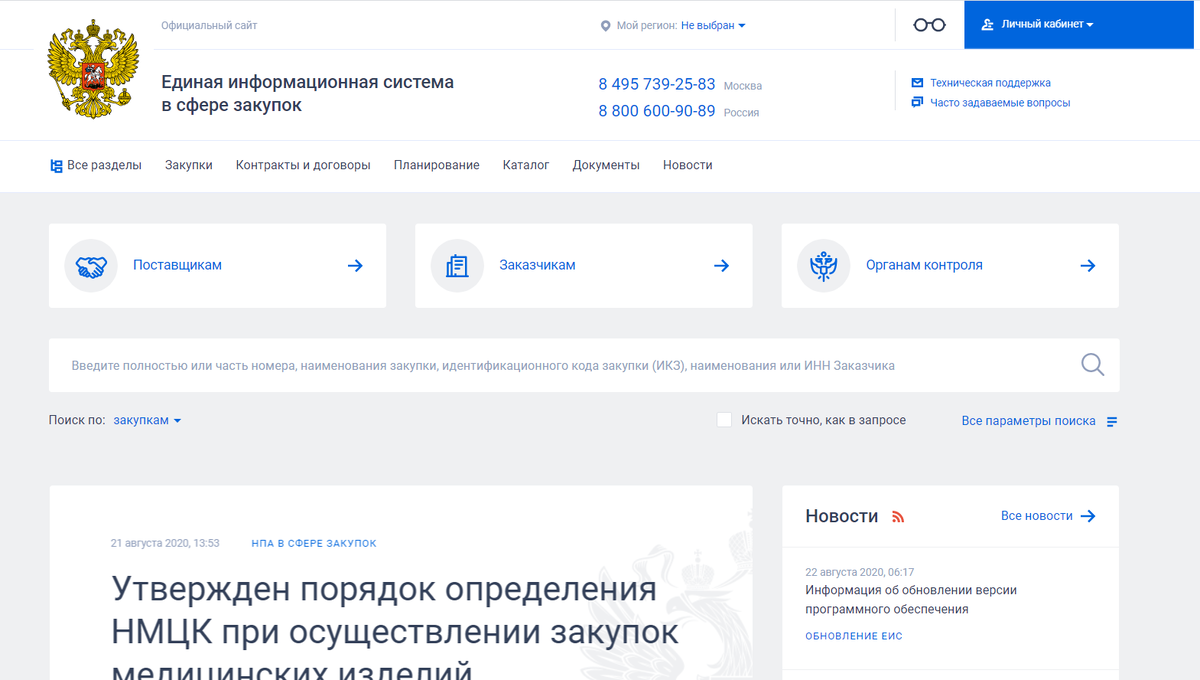Click site title Единая информационная система
The width and height of the screenshot is (1200, 680).
(308, 93)
